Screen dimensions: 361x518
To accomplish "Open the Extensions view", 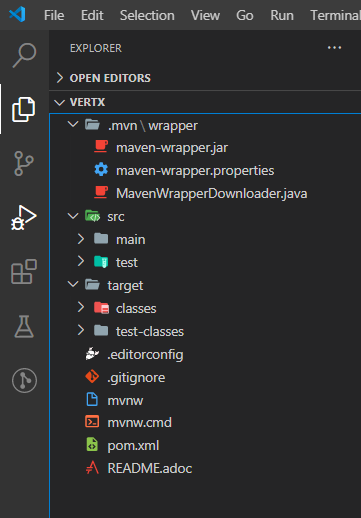I will coord(24,272).
